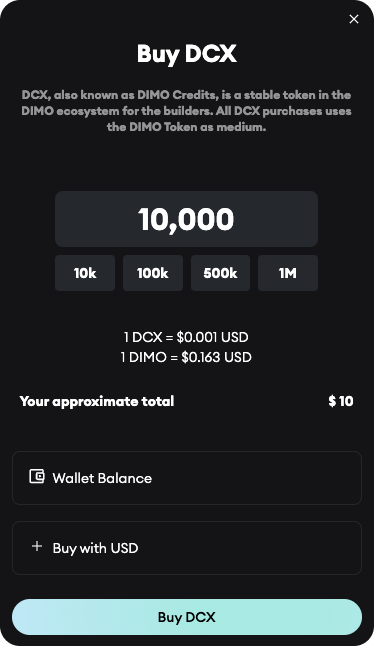374x646 pixels.
Task: Click the 'Buy with USD' text label
Action: pyautogui.click(x=95, y=548)
